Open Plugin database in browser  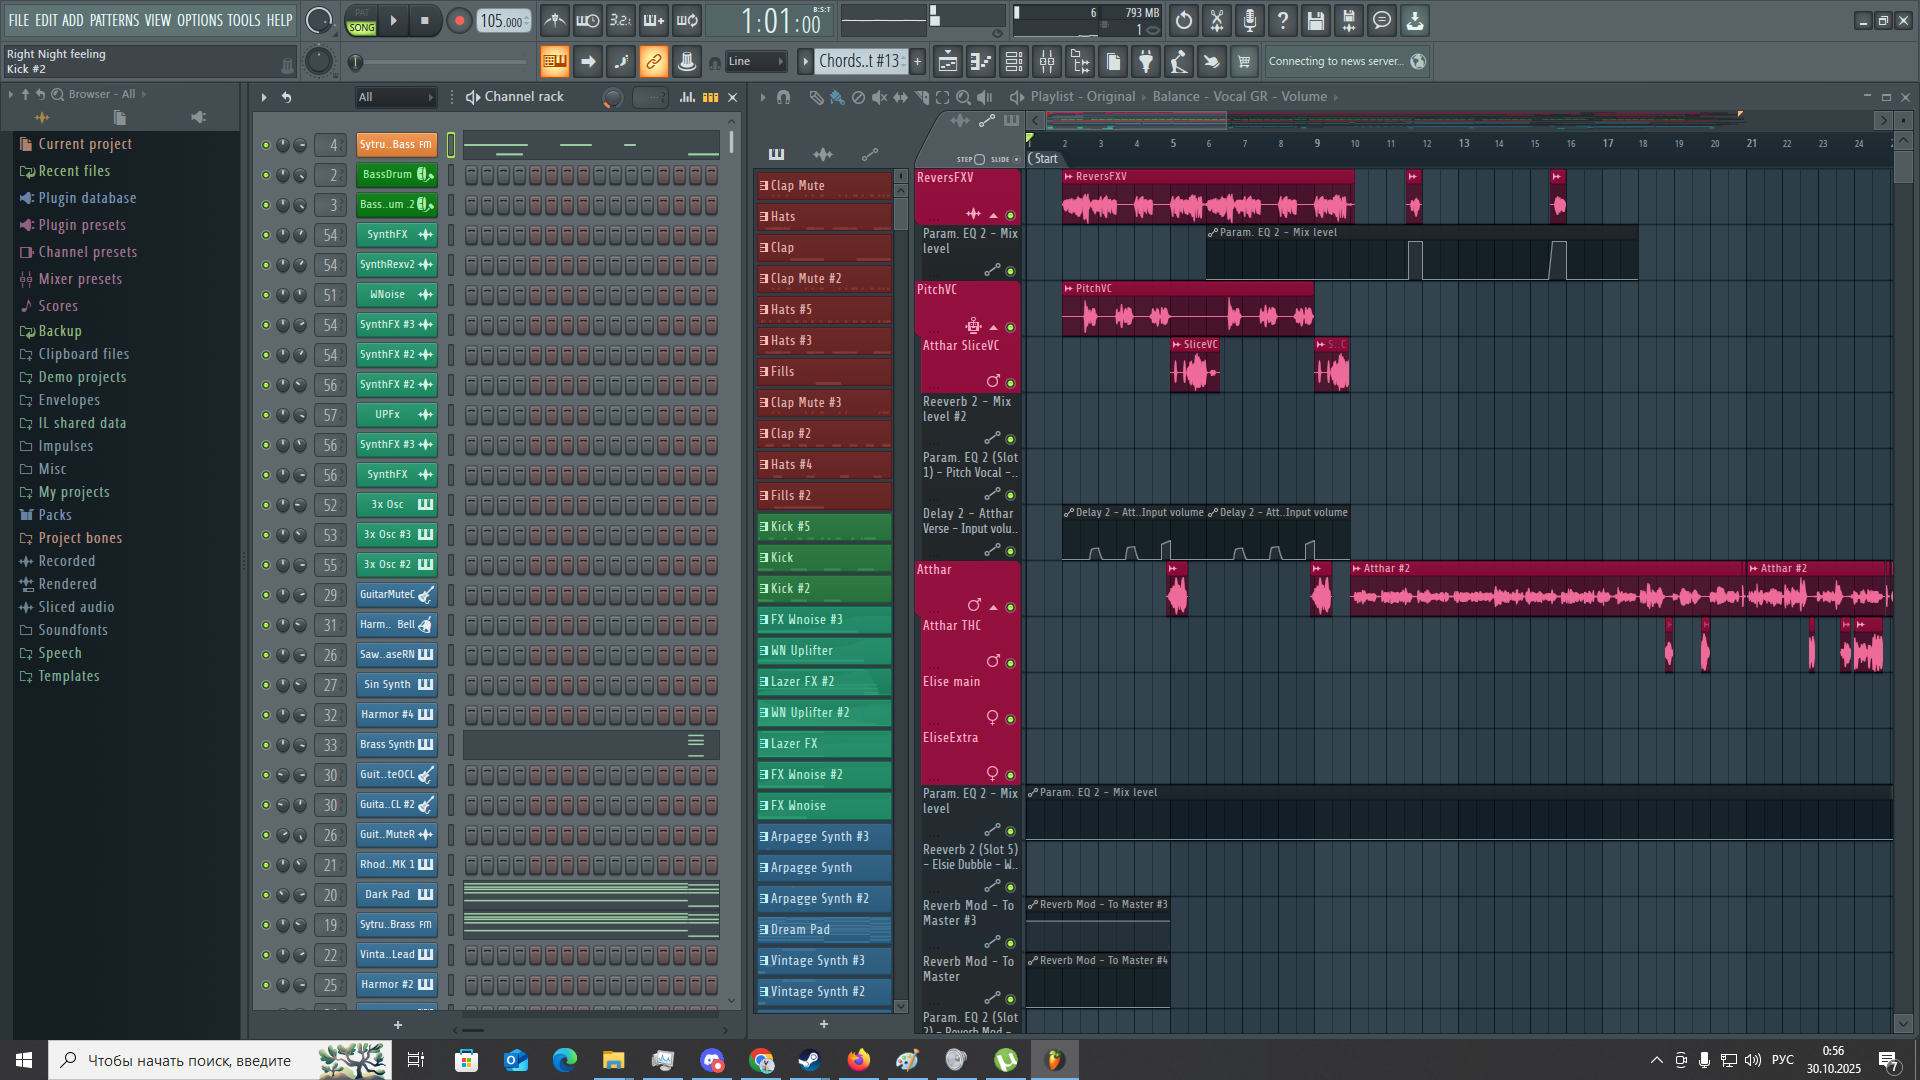pos(87,198)
